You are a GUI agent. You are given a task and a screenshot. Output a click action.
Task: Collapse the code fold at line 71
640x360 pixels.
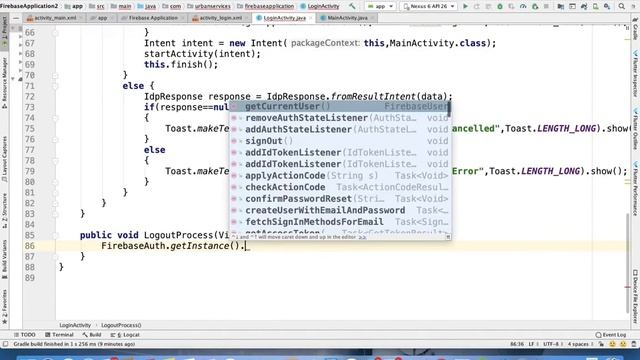(55, 86)
